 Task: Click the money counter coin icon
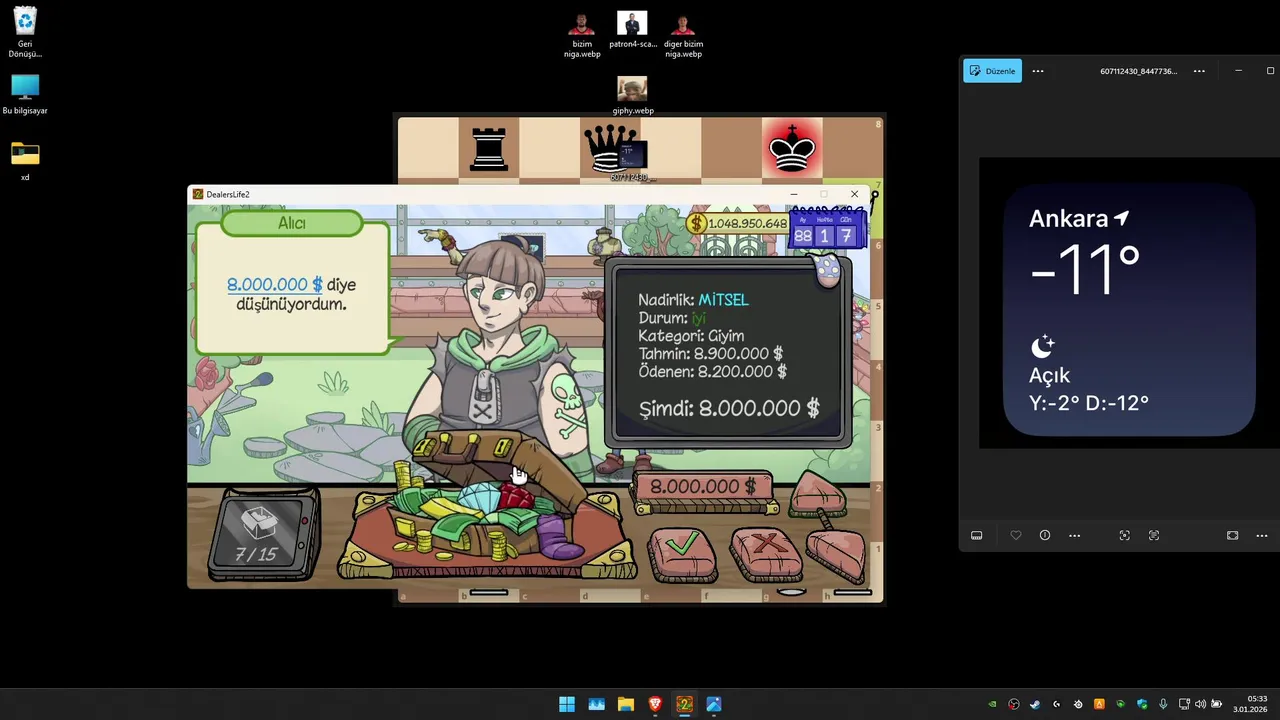pyautogui.click(x=698, y=223)
